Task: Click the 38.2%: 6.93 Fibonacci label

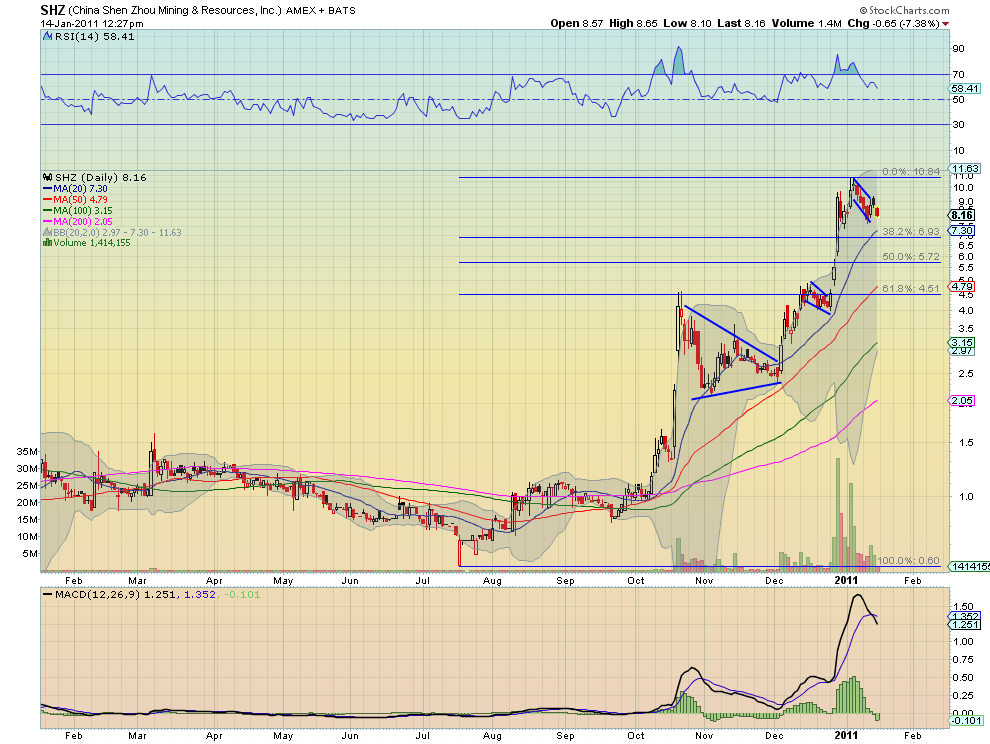Action: pos(911,232)
